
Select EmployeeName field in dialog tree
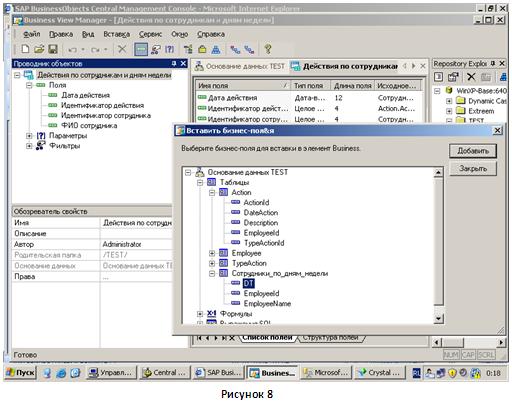click(x=267, y=304)
